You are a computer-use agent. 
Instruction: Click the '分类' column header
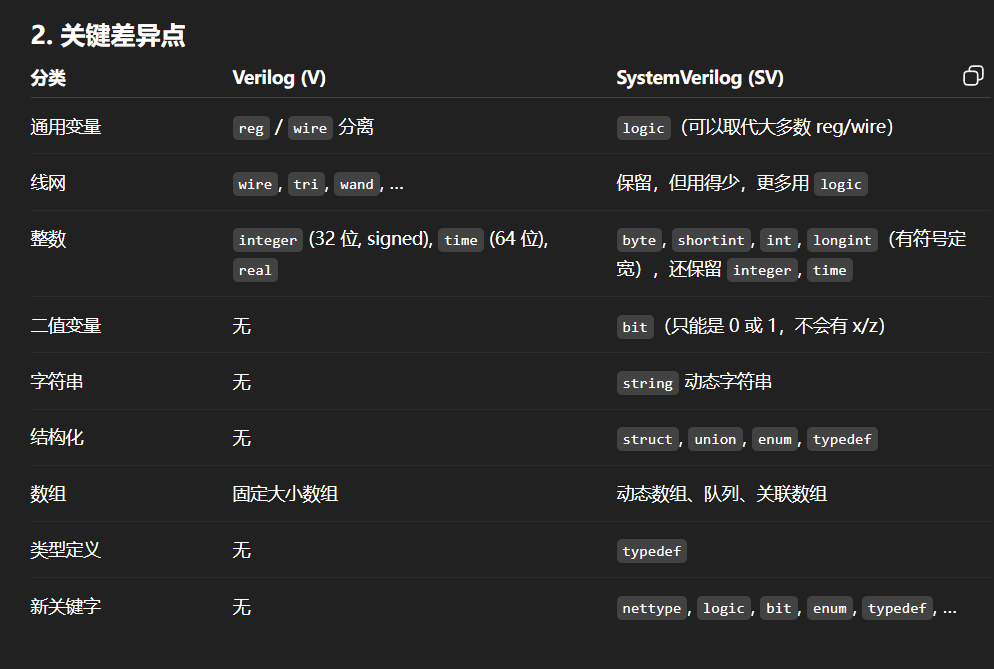click(48, 78)
